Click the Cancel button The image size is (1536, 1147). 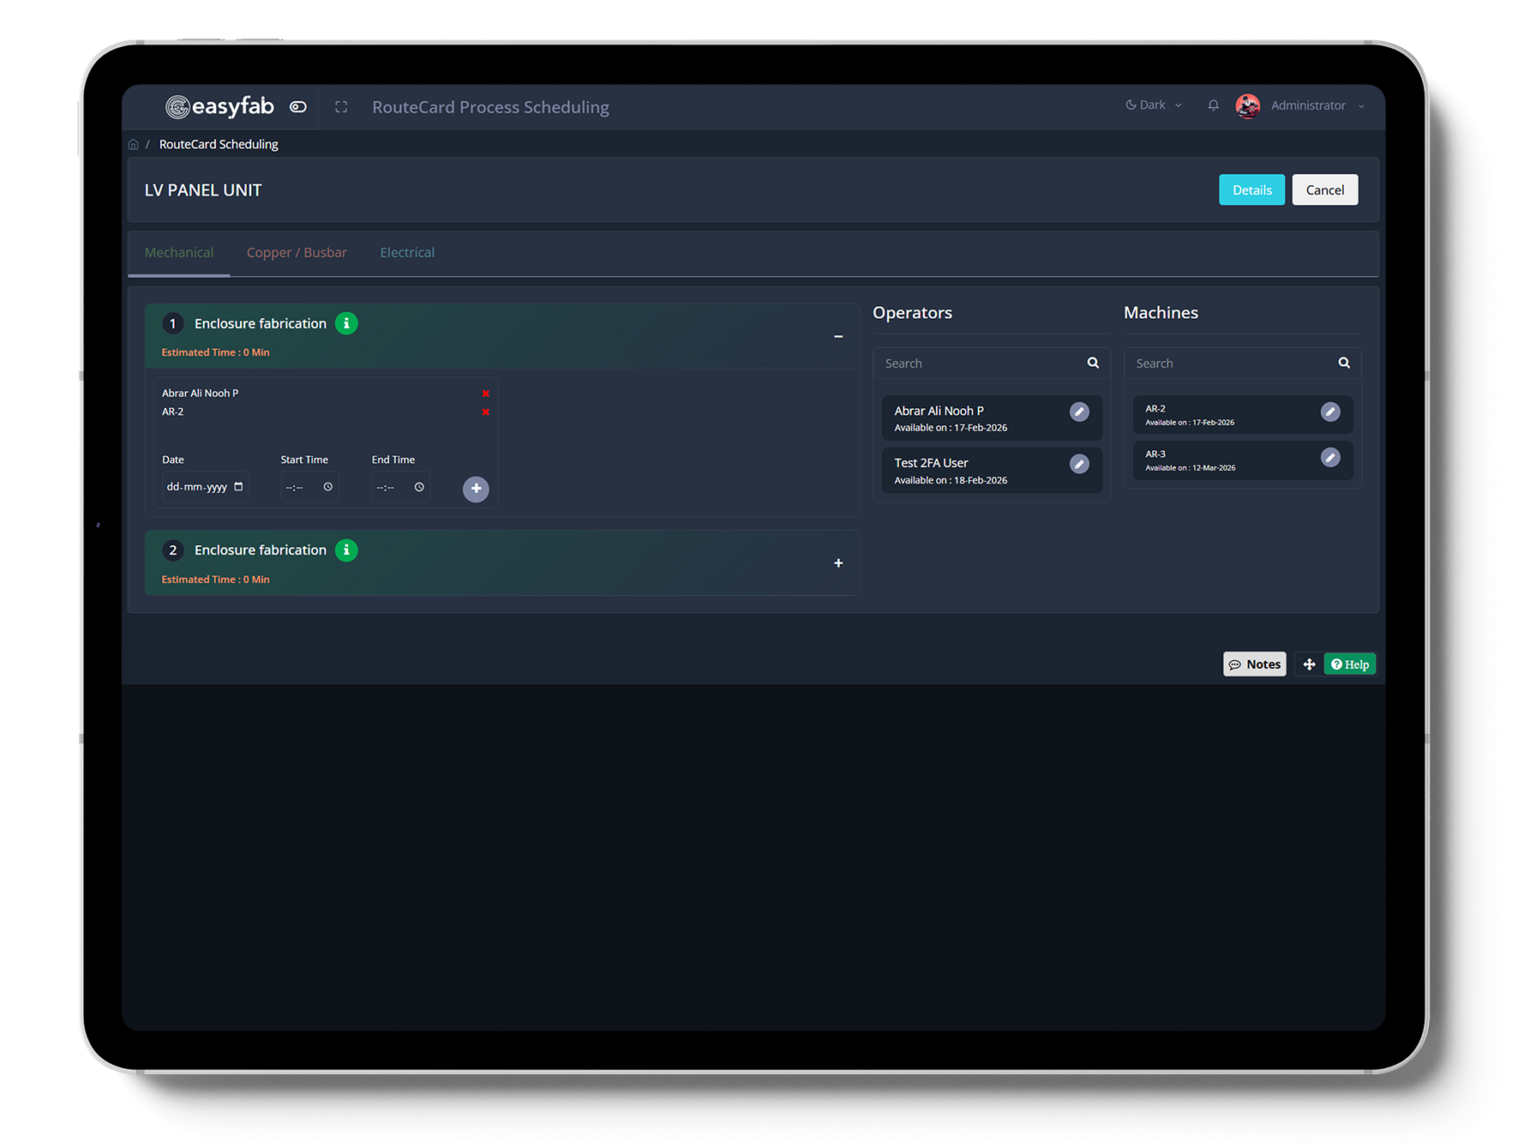1324,190
